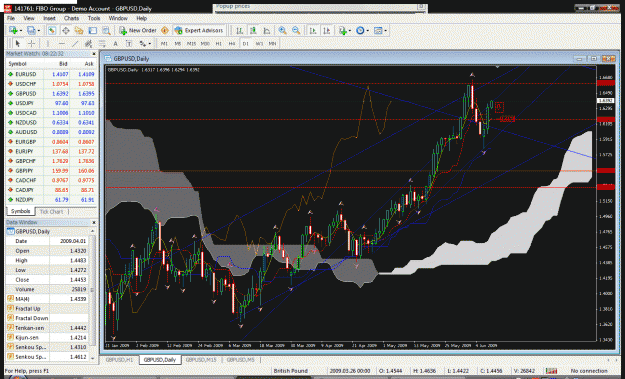
Task: Switch chart to Line Chart mode
Action: 266,30
